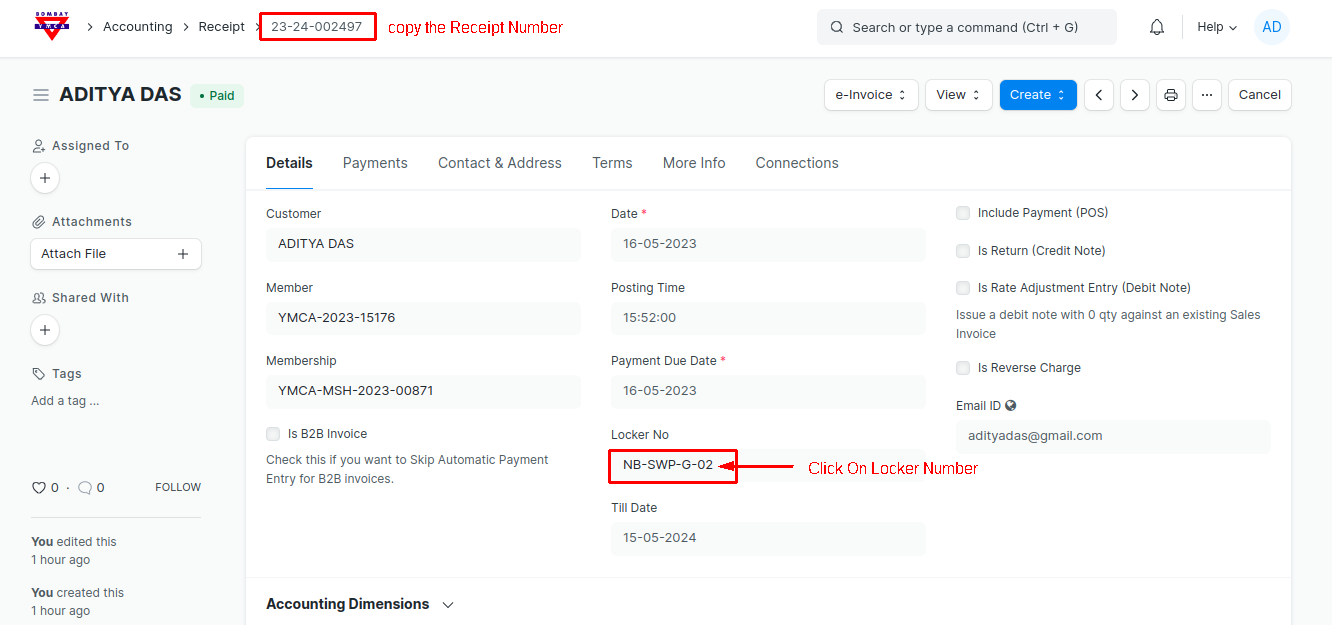Click the search command bar
Viewport: 1332px width, 625px height.
(x=966, y=27)
